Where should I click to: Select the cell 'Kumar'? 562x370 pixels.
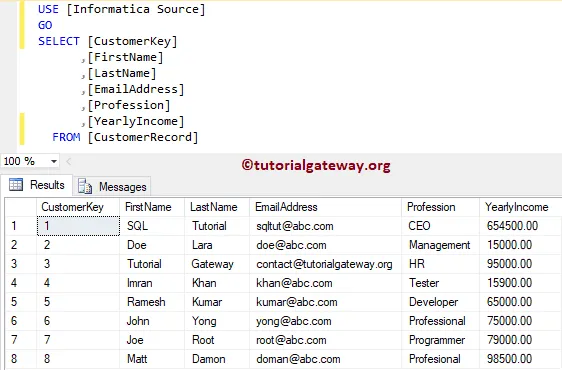click(x=217, y=302)
